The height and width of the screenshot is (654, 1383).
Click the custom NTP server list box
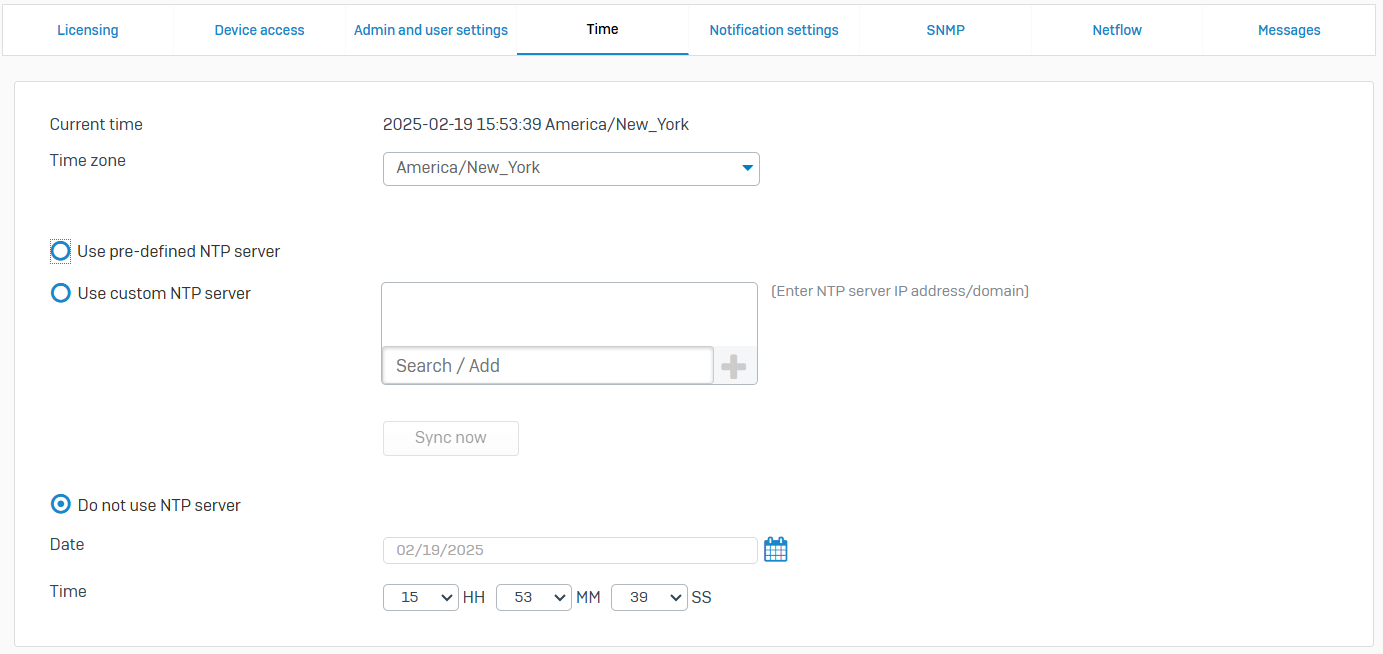569,314
